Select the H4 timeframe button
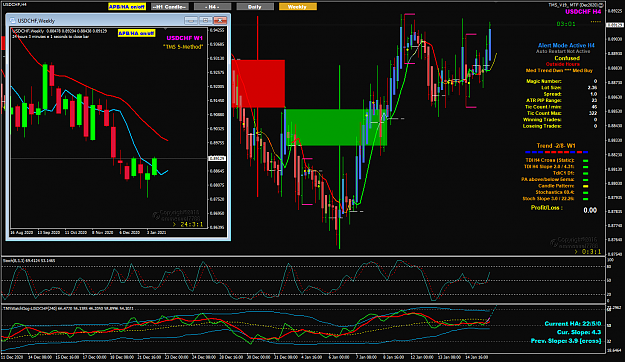Viewport: 625px width, 362px height. (212, 7)
